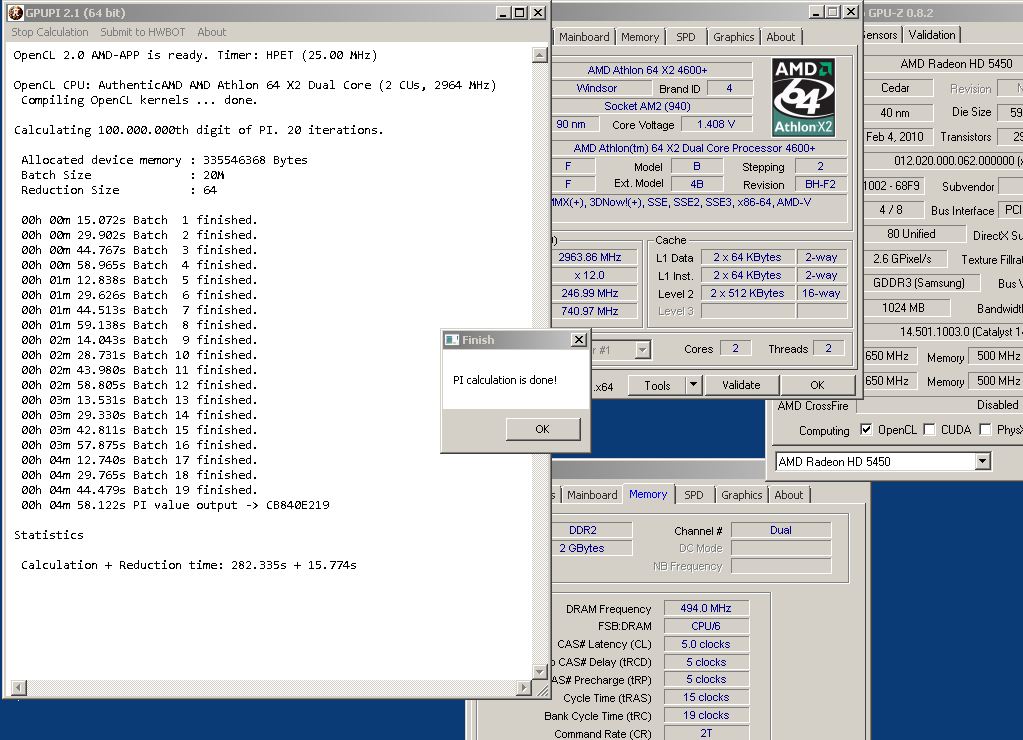Click the Channel # Dual value
1023x740 pixels.
[781, 530]
